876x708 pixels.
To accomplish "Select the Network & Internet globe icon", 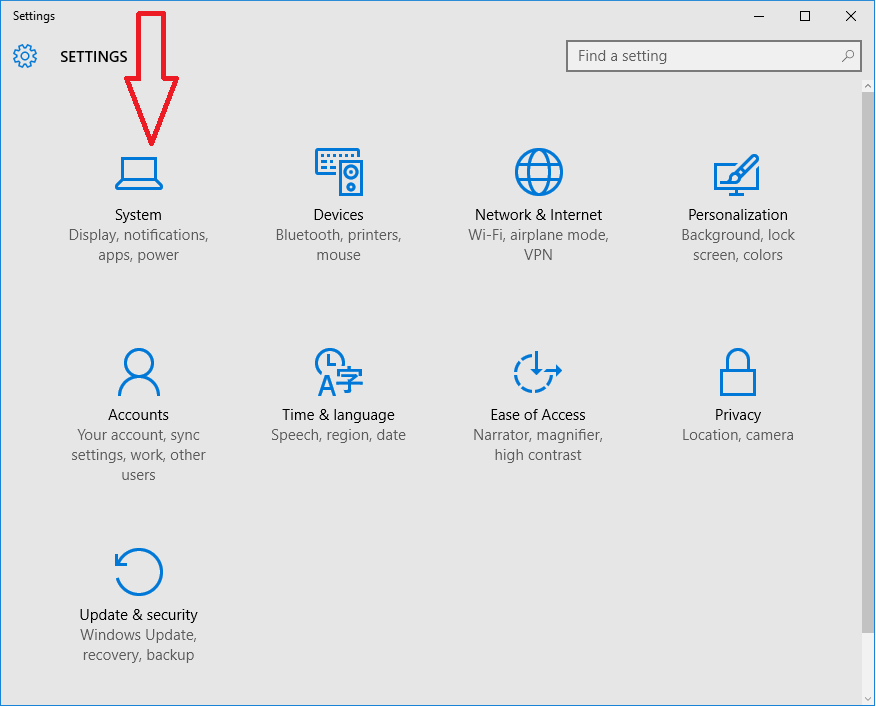I will click(538, 170).
